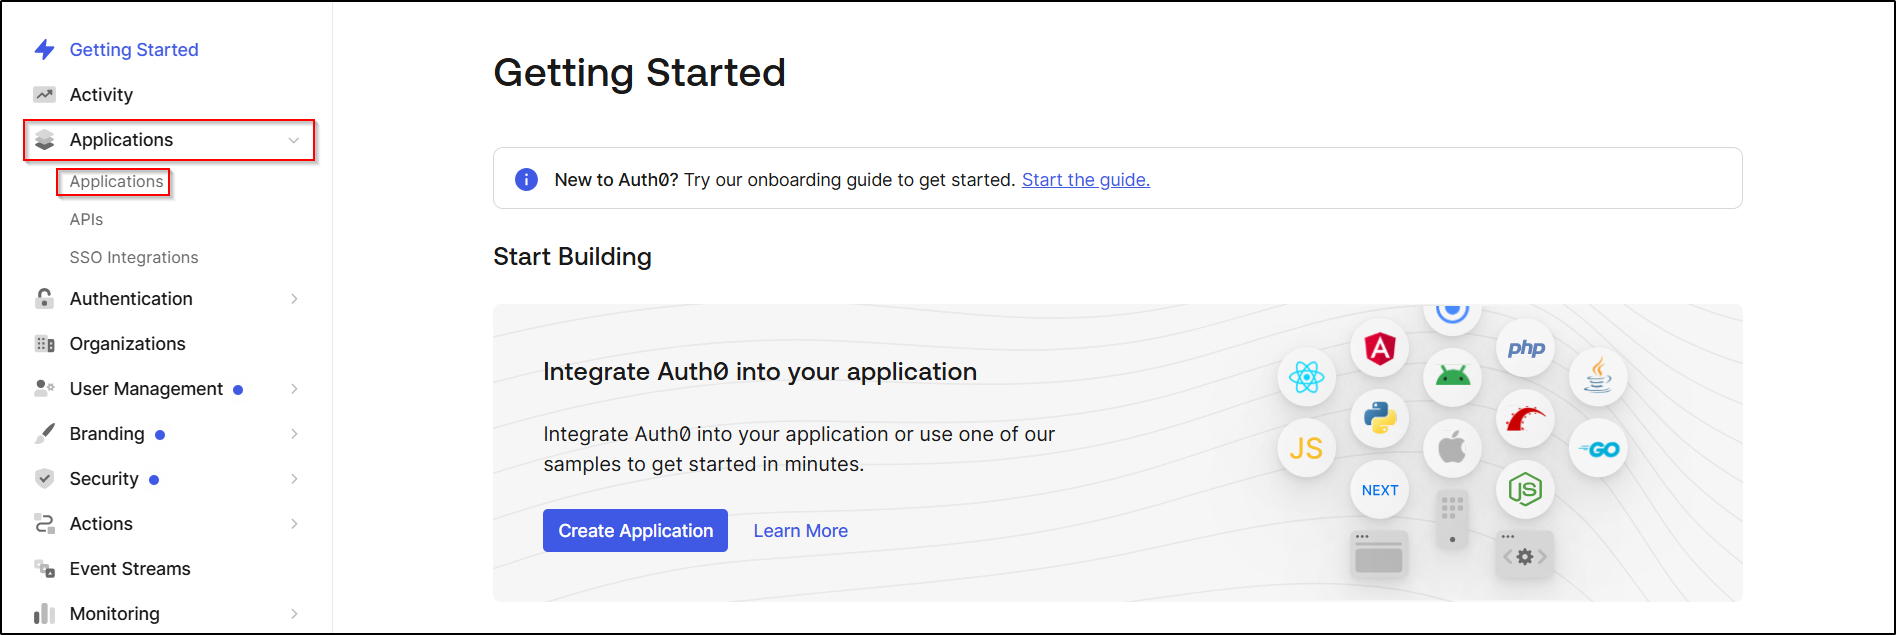Screen dimensions: 1896x635
Task: Follow the Learn More link
Action: point(800,531)
